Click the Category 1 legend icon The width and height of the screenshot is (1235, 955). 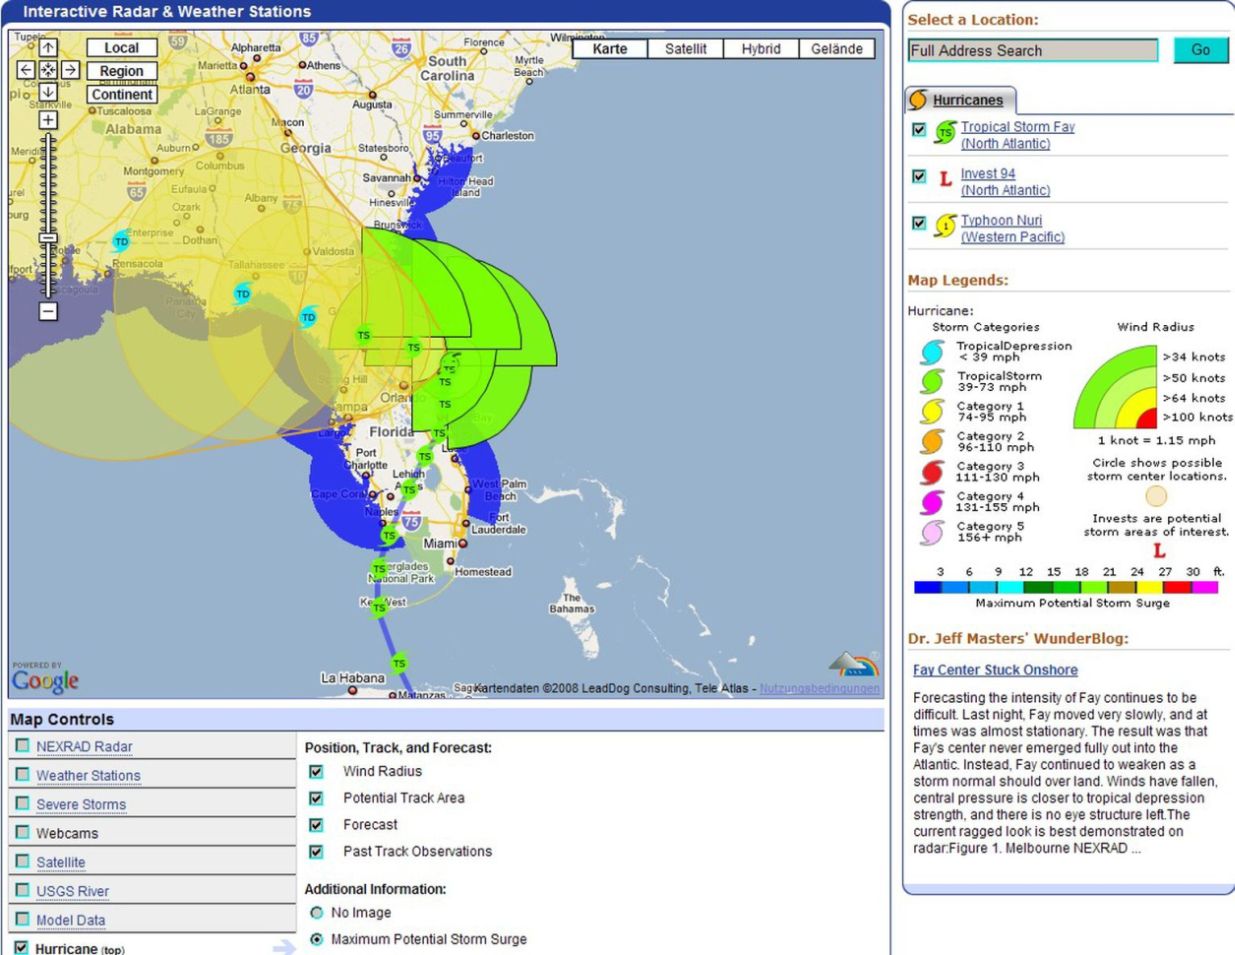click(x=932, y=412)
